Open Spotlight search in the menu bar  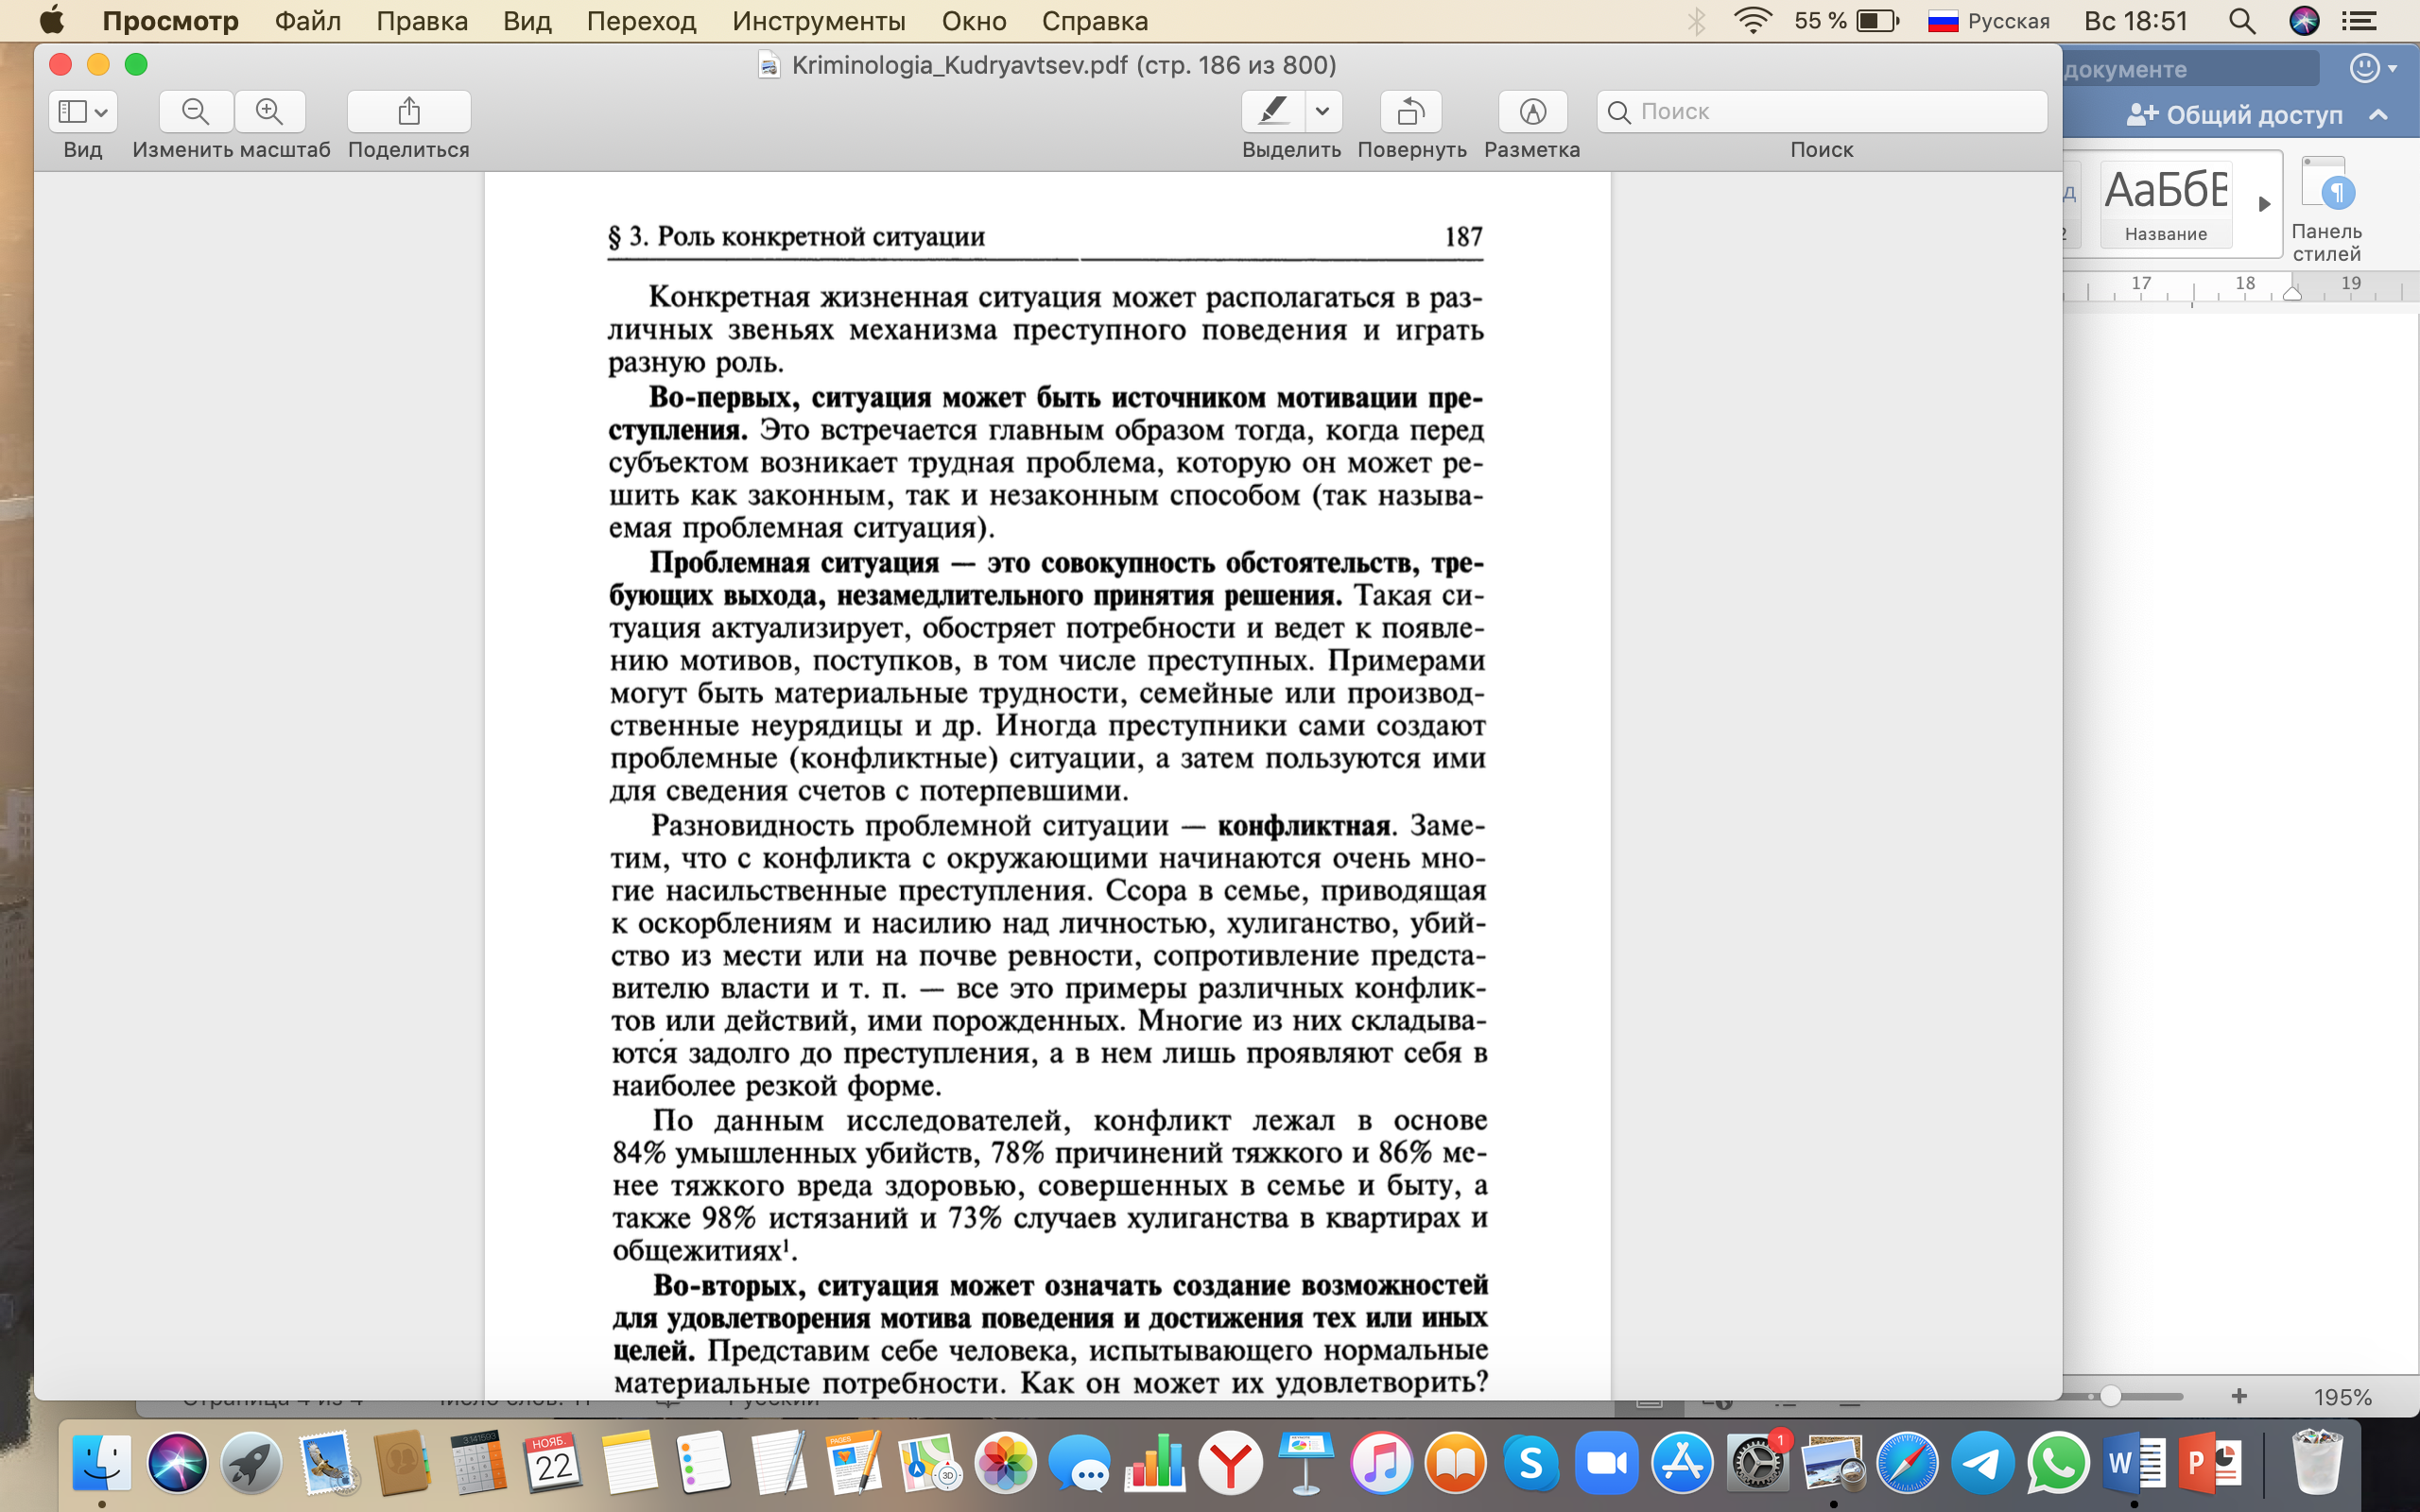point(2242,21)
